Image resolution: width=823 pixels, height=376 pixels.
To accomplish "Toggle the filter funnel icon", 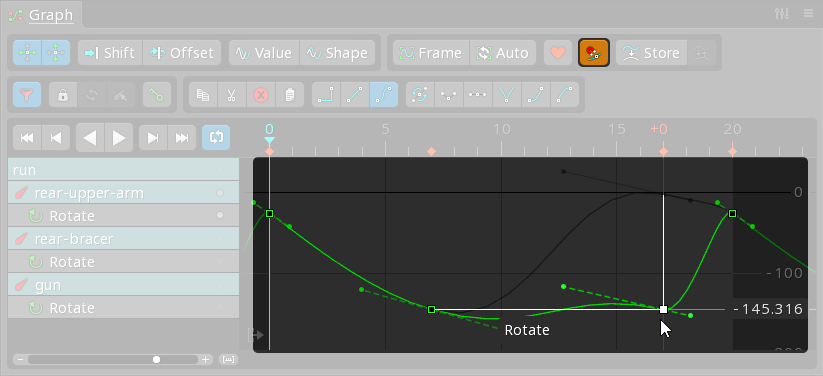I will 27,95.
